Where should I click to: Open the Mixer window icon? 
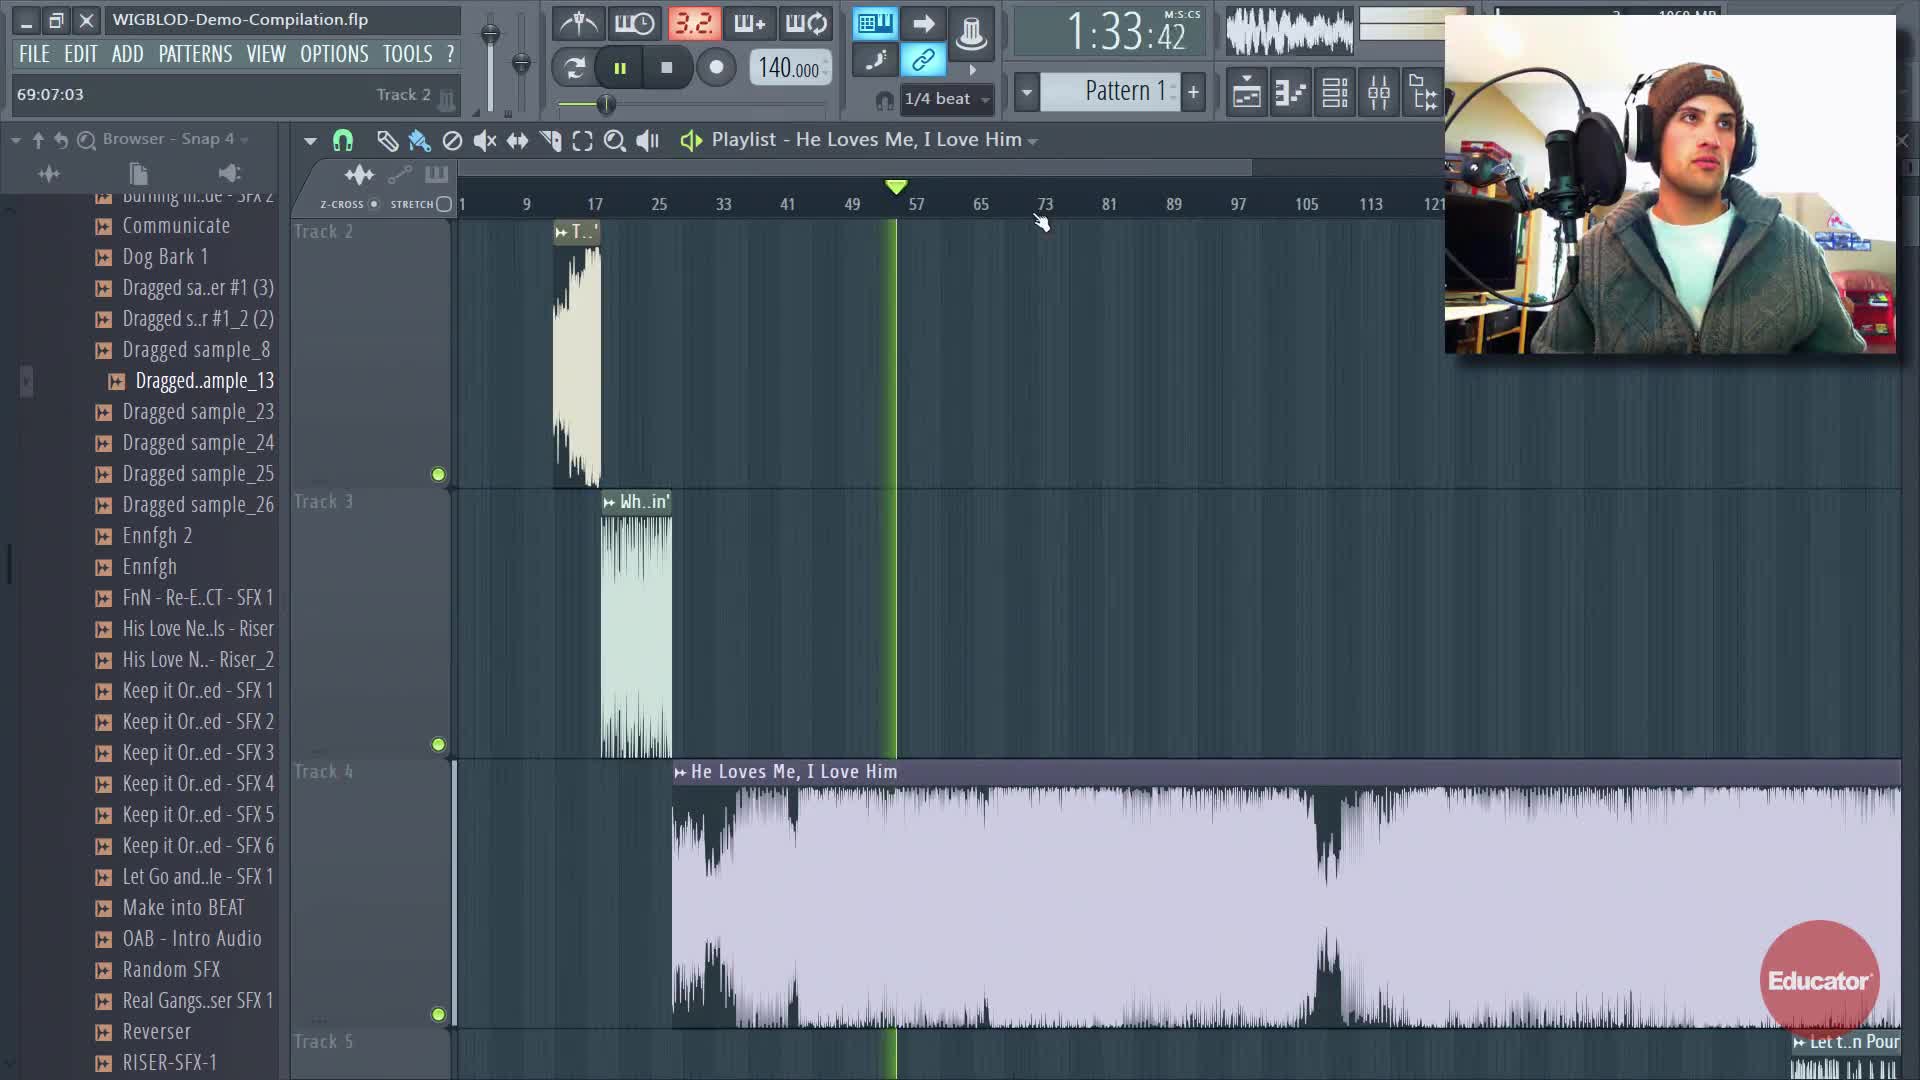coord(1379,93)
